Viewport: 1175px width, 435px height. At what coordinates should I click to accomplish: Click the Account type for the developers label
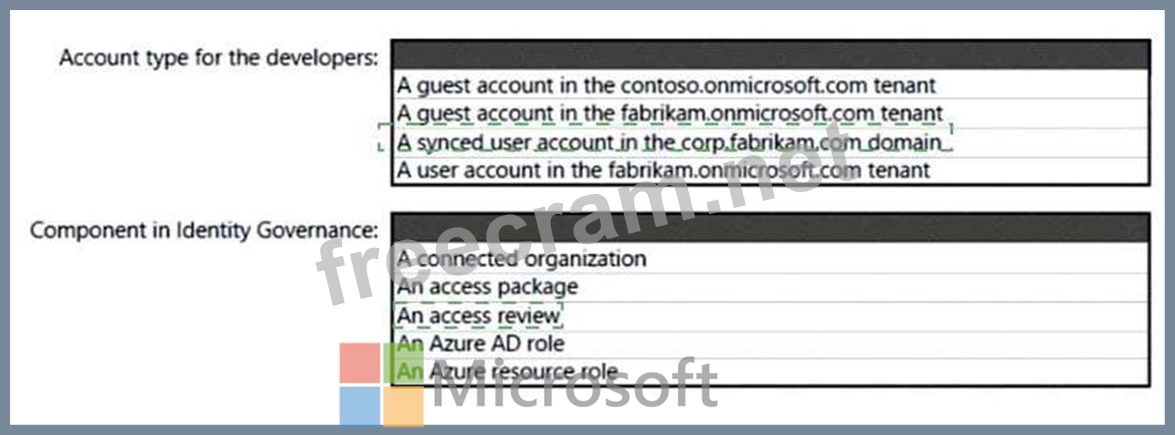tap(219, 58)
